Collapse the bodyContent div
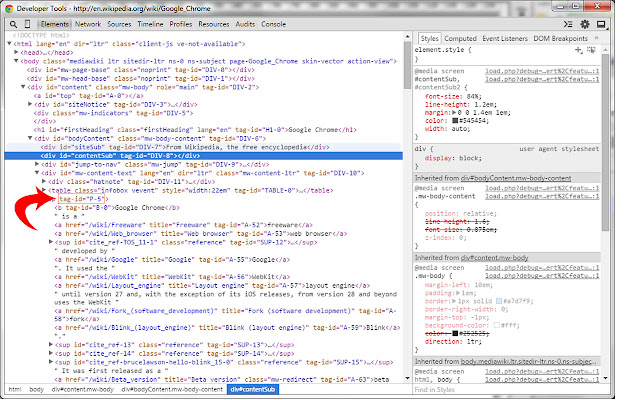640x400 pixels. pos(30,138)
